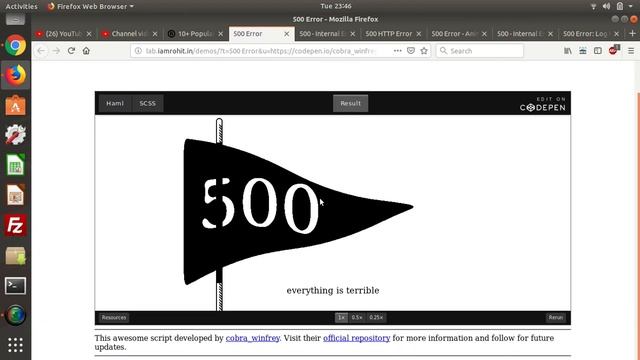The width and height of the screenshot is (640, 360).
Task: Open the cobra_winfrey link
Action: pyautogui.click(x=253, y=338)
